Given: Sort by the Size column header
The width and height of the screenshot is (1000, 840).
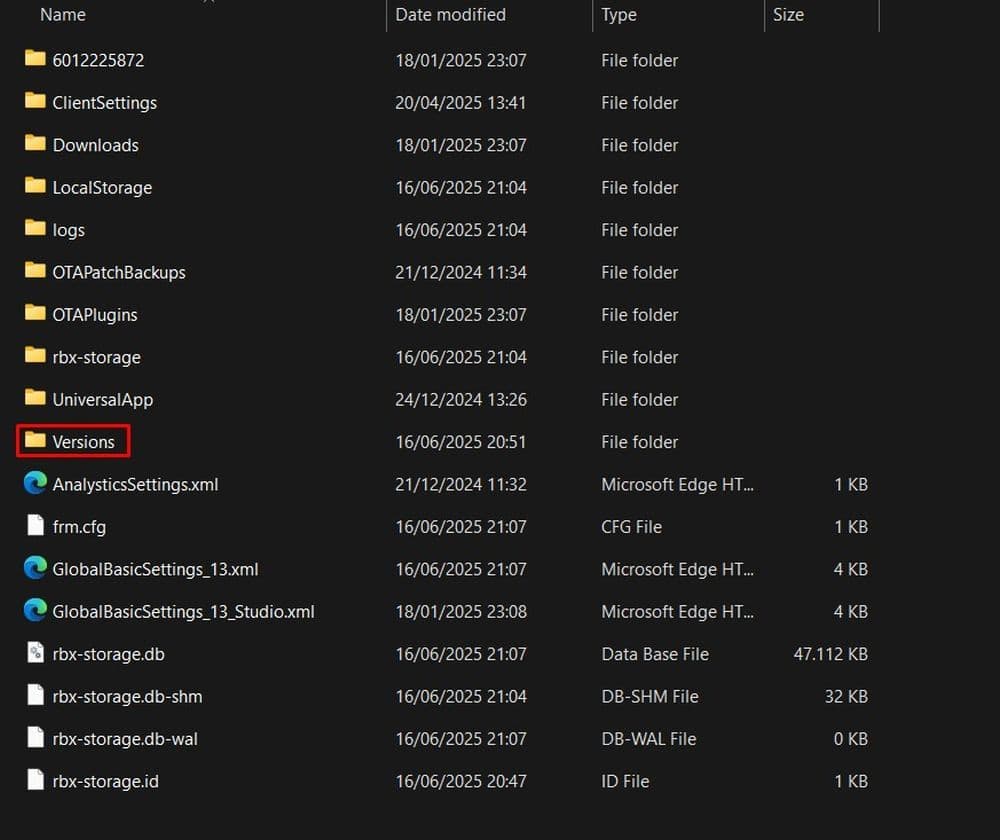Looking at the screenshot, I should coord(788,15).
